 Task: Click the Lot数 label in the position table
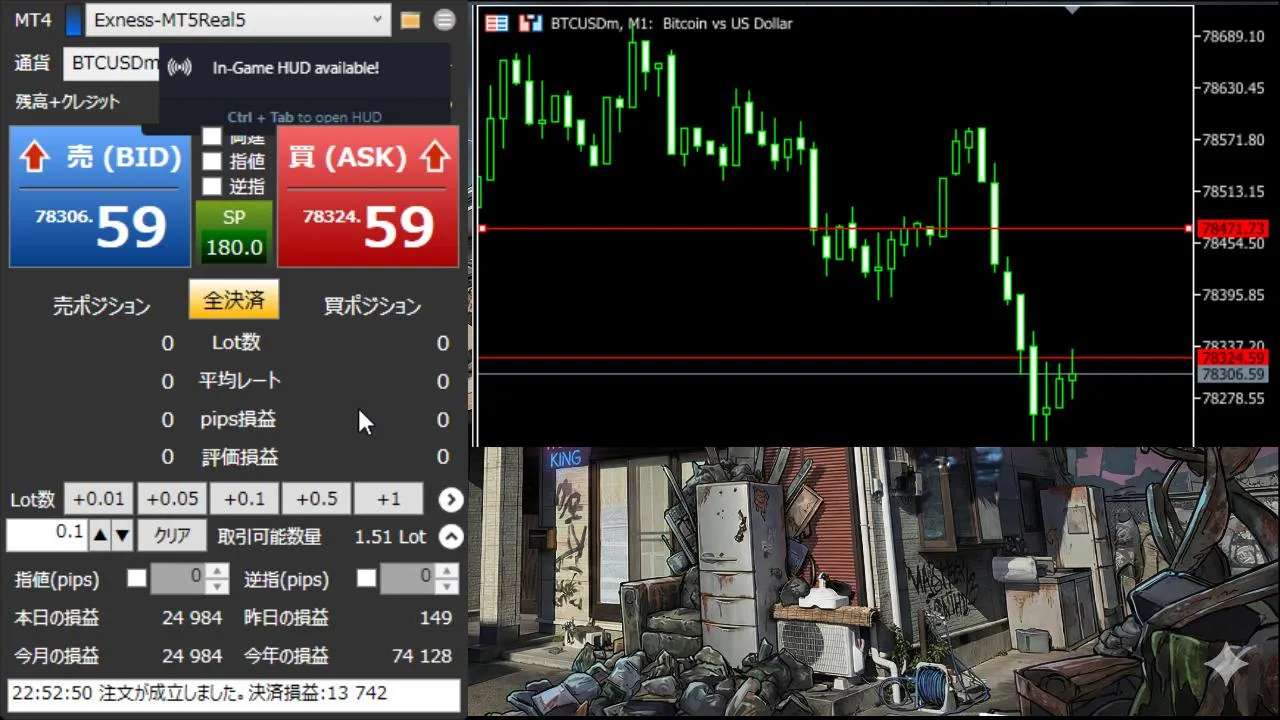point(237,342)
